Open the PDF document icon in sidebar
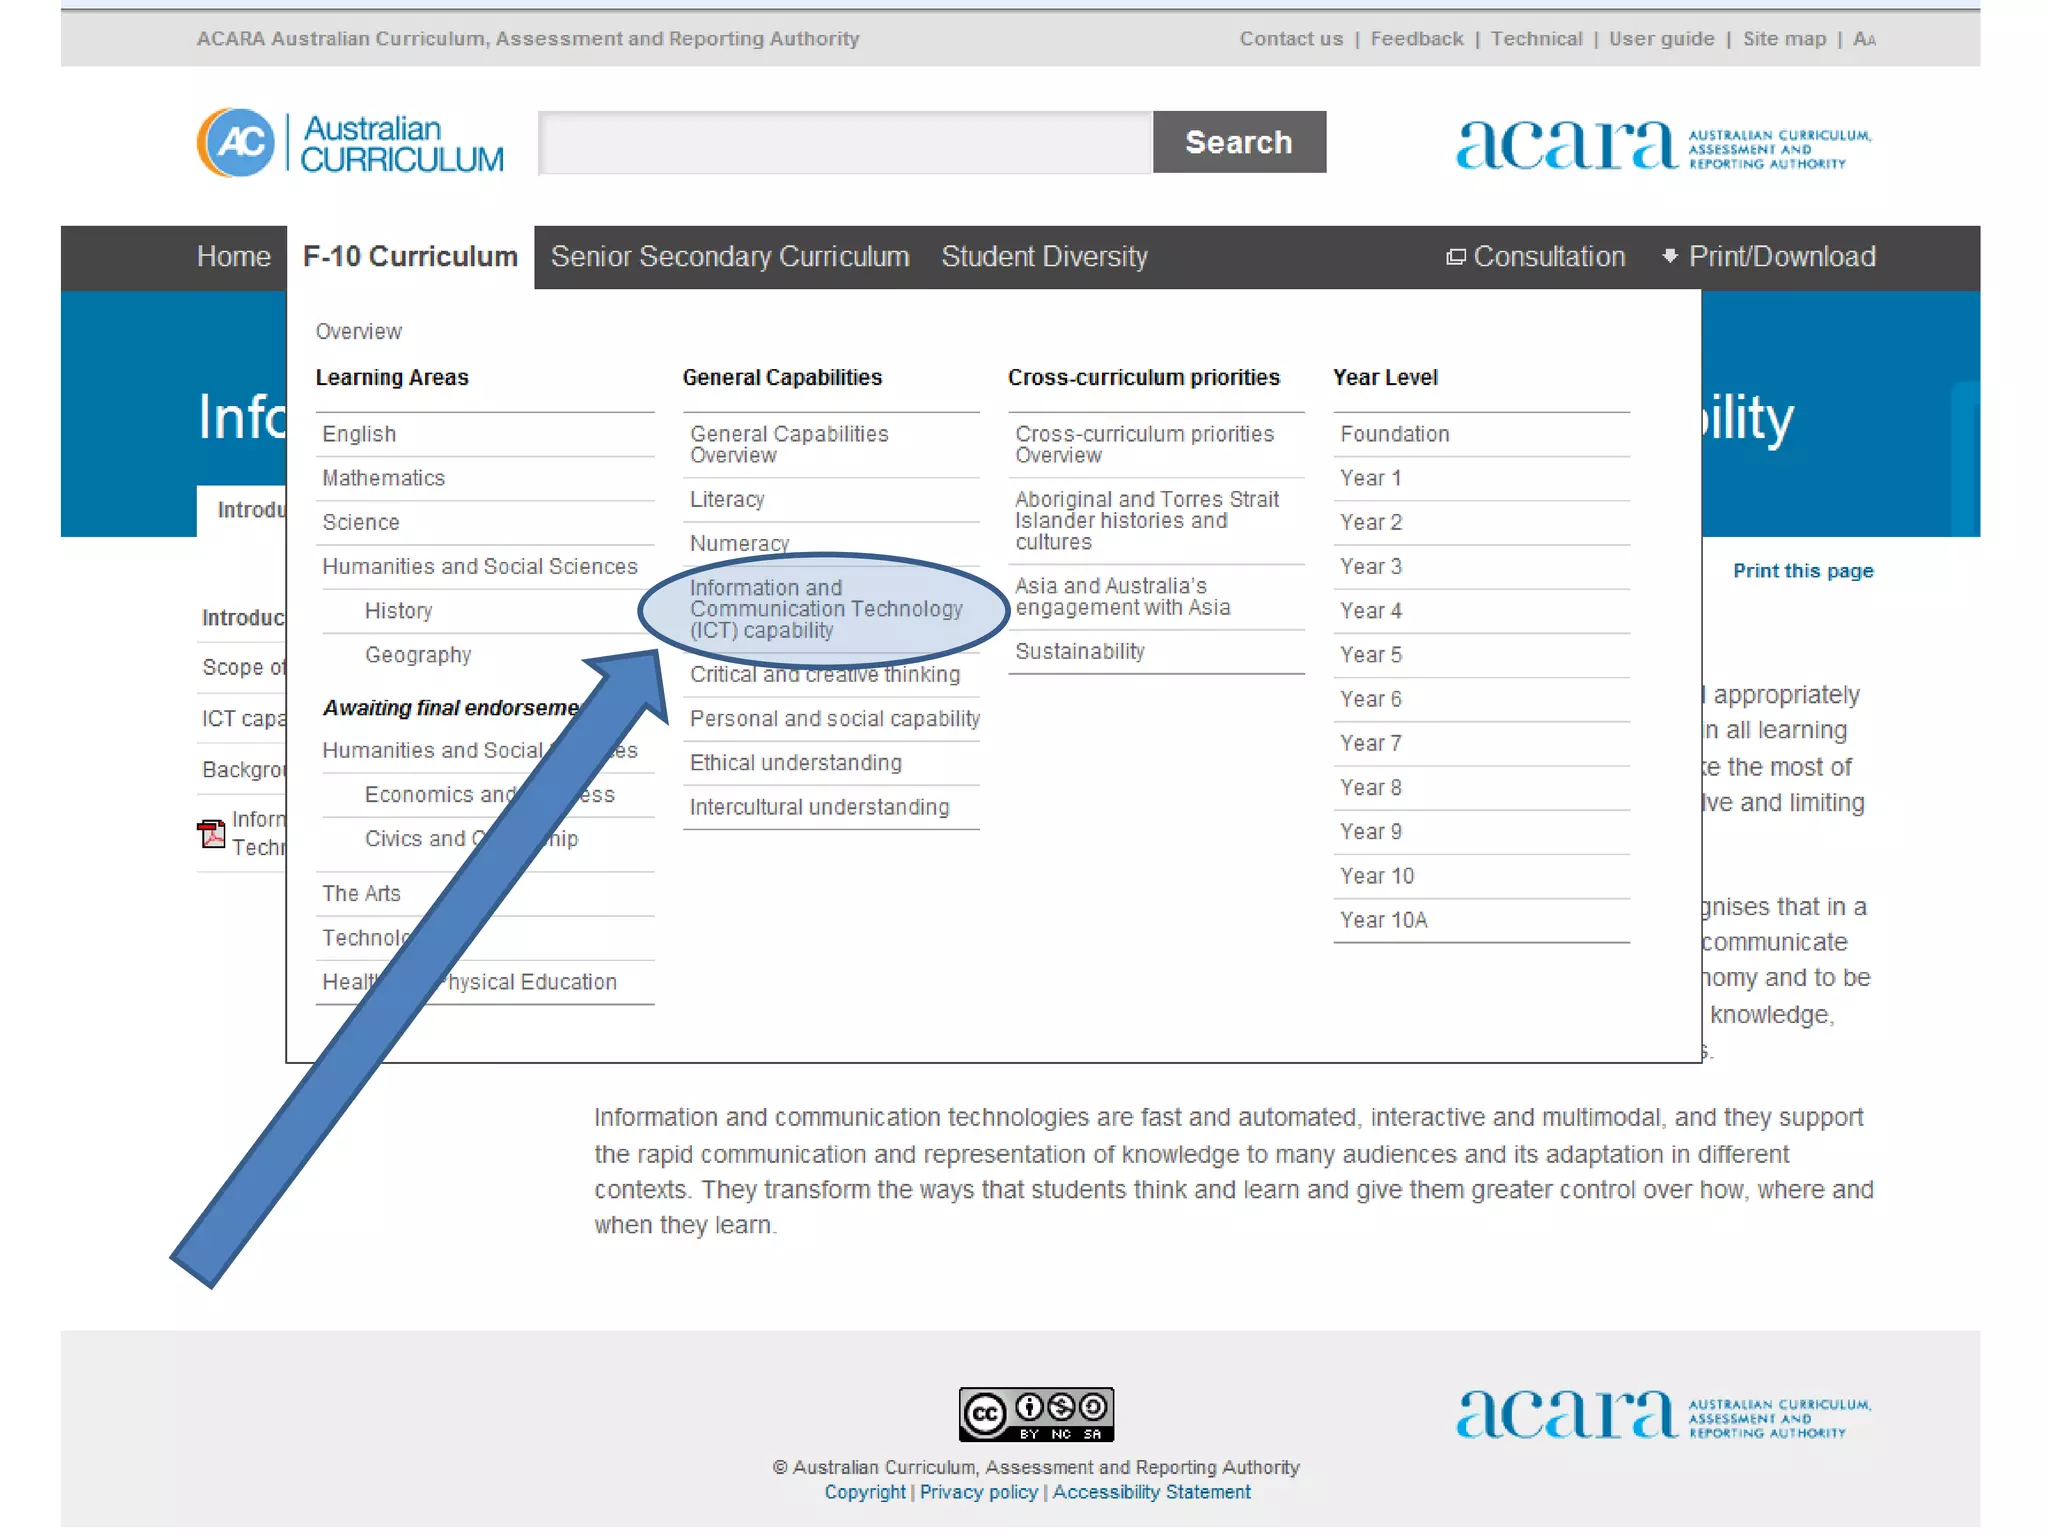Viewport: 2048px width, 1536px height. (x=212, y=833)
